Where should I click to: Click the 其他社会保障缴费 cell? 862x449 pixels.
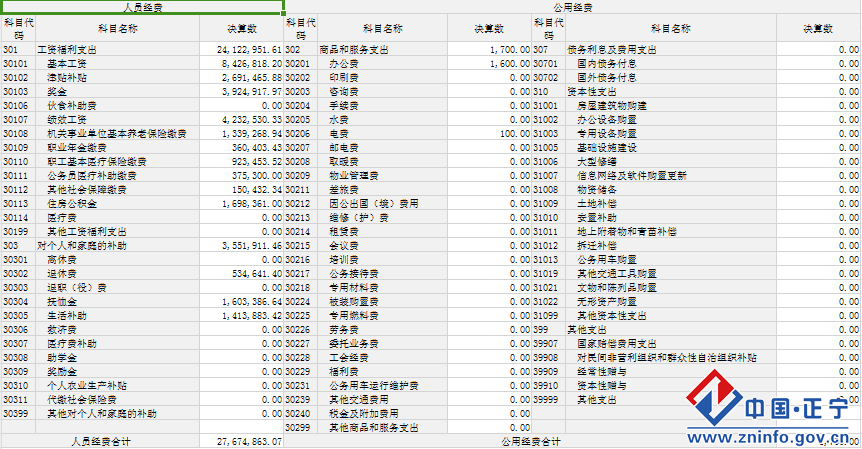tap(118, 190)
